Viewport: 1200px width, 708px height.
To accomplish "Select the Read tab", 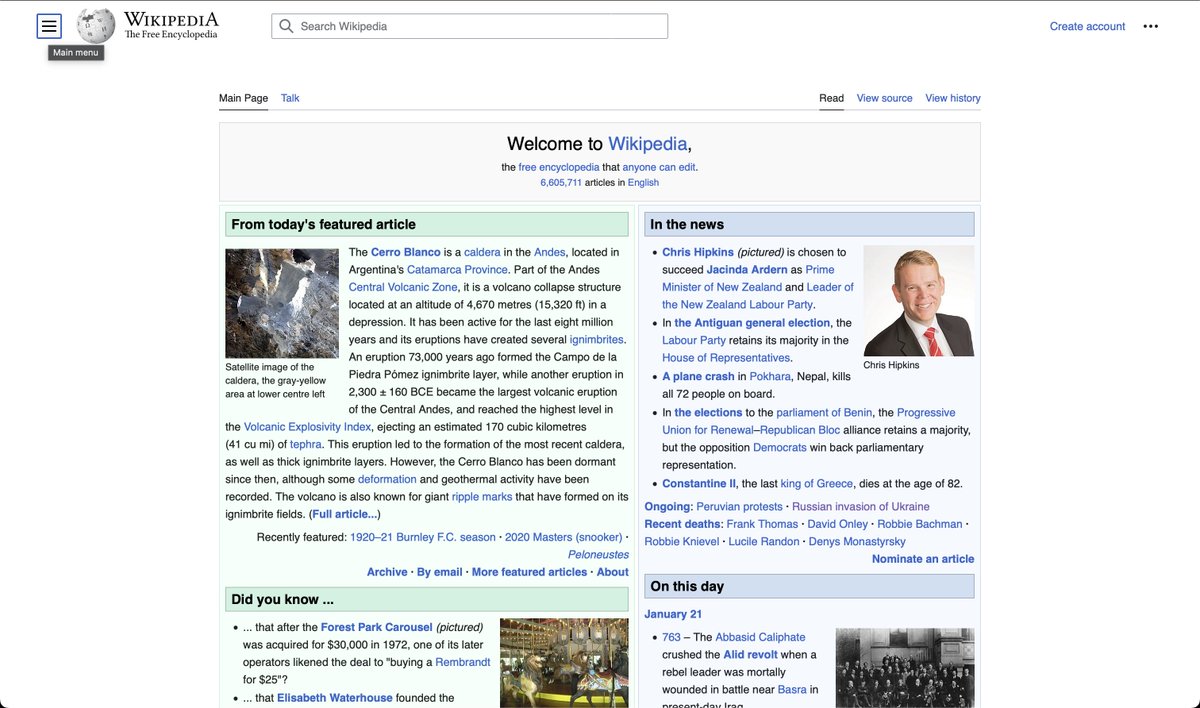I will [x=831, y=98].
